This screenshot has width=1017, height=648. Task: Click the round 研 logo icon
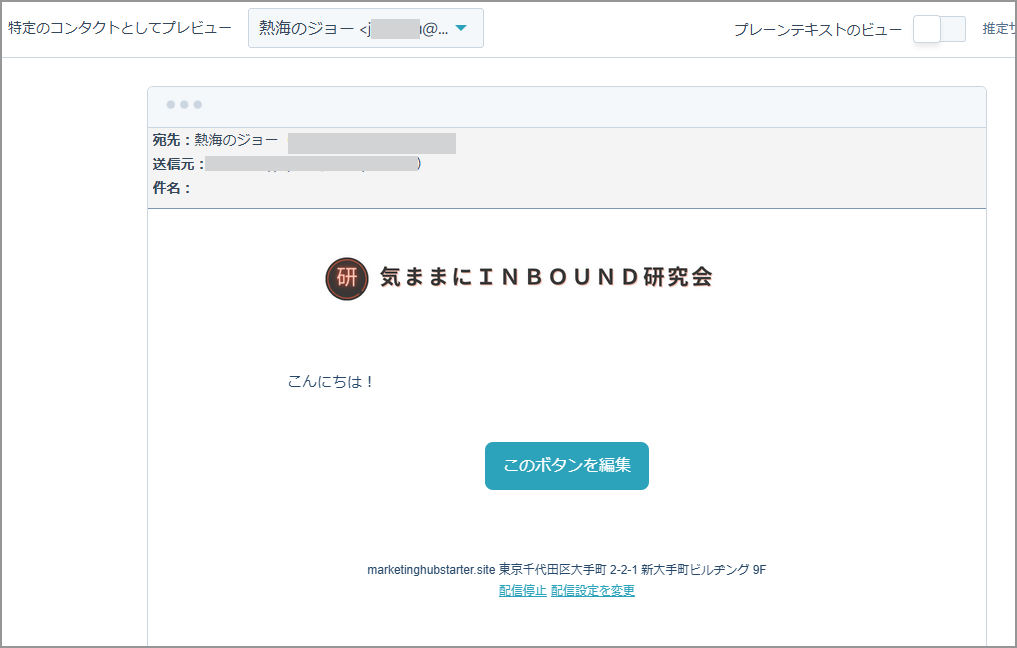click(347, 278)
